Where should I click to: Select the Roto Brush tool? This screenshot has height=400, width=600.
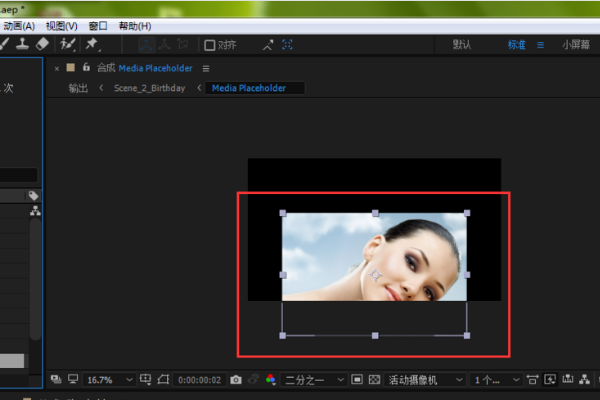pyautogui.click(x=68, y=45)
